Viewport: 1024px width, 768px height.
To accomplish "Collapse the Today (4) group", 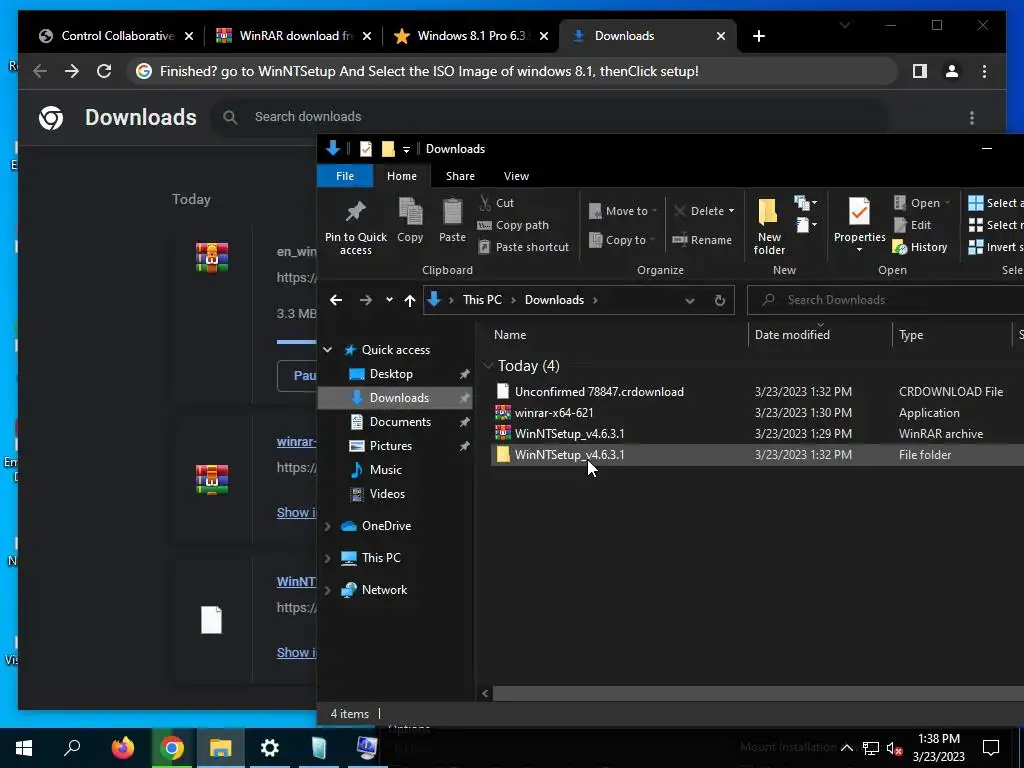I will click(487, 366).
